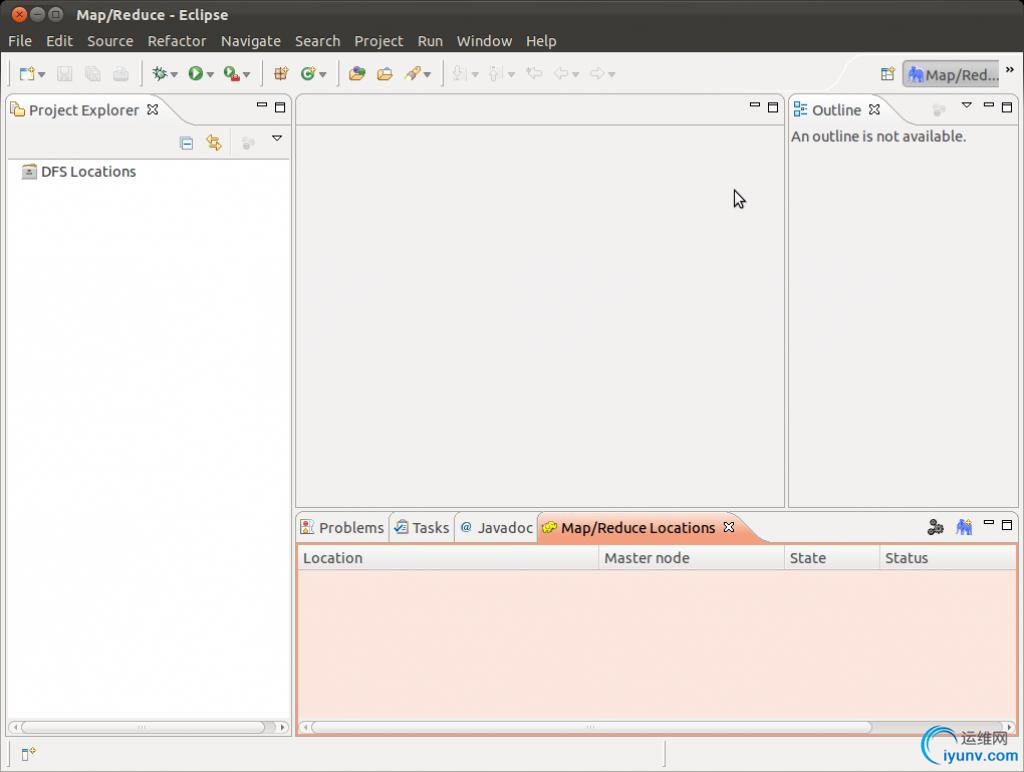This screenshot has width=1024, height=772.
Task: Click the Next Annotation icon
Action: pos(460,73)
